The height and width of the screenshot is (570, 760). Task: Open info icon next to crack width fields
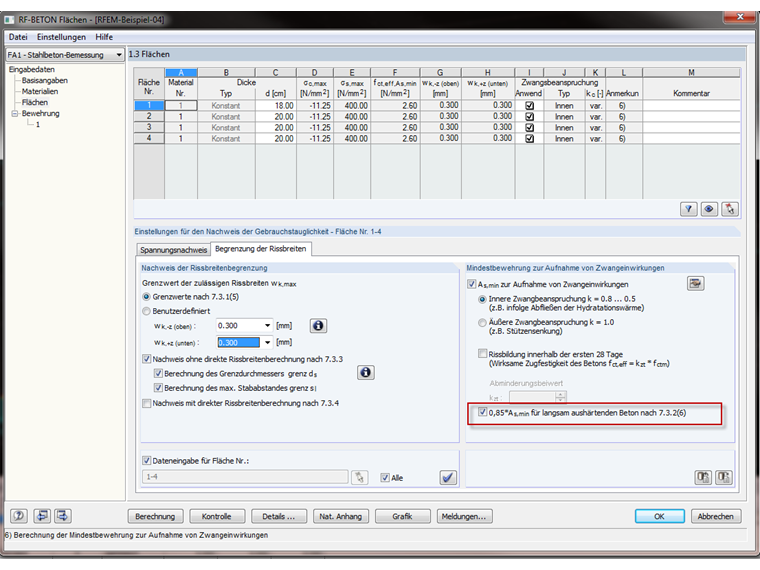coord(318,326)
